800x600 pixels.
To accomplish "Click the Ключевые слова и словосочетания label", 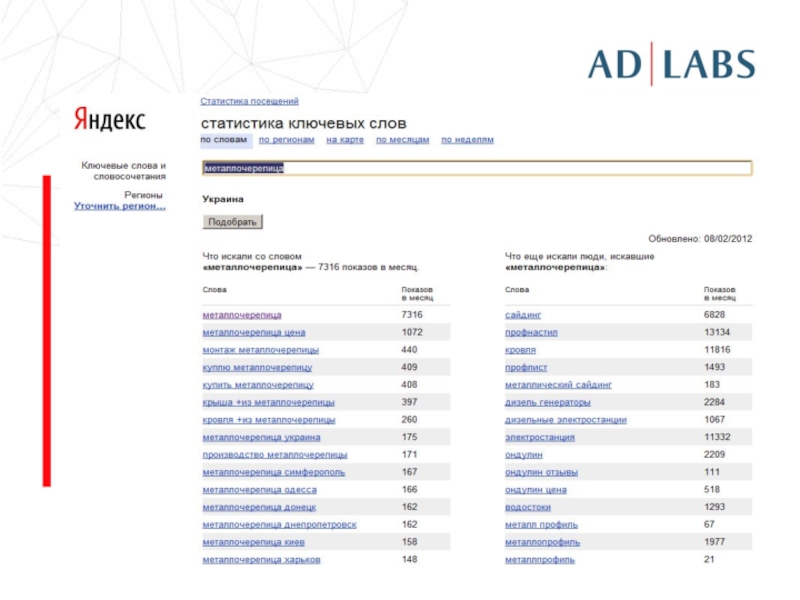I will tap(123, 171).
